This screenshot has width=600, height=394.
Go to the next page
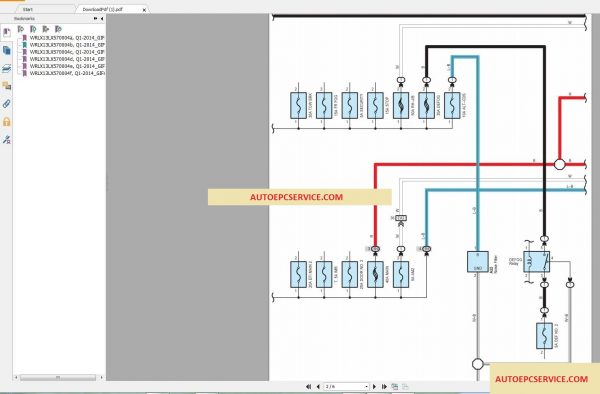click(x=375, y=387)
